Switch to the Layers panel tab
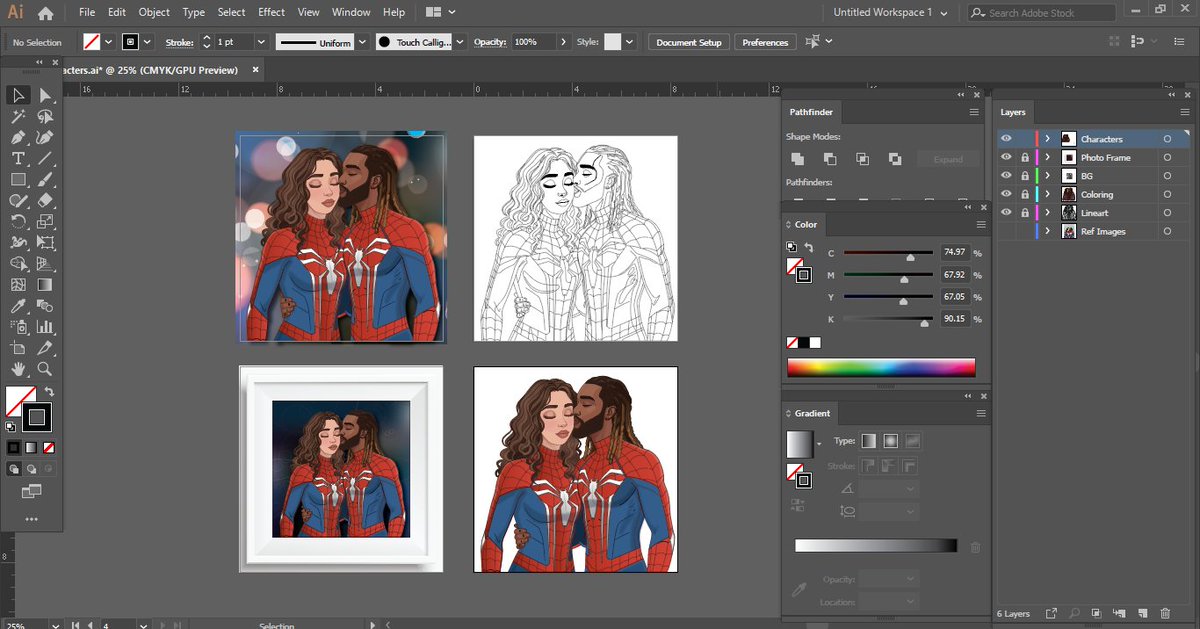Viewport: 1200px width, 629px height. pos(1013,112)
